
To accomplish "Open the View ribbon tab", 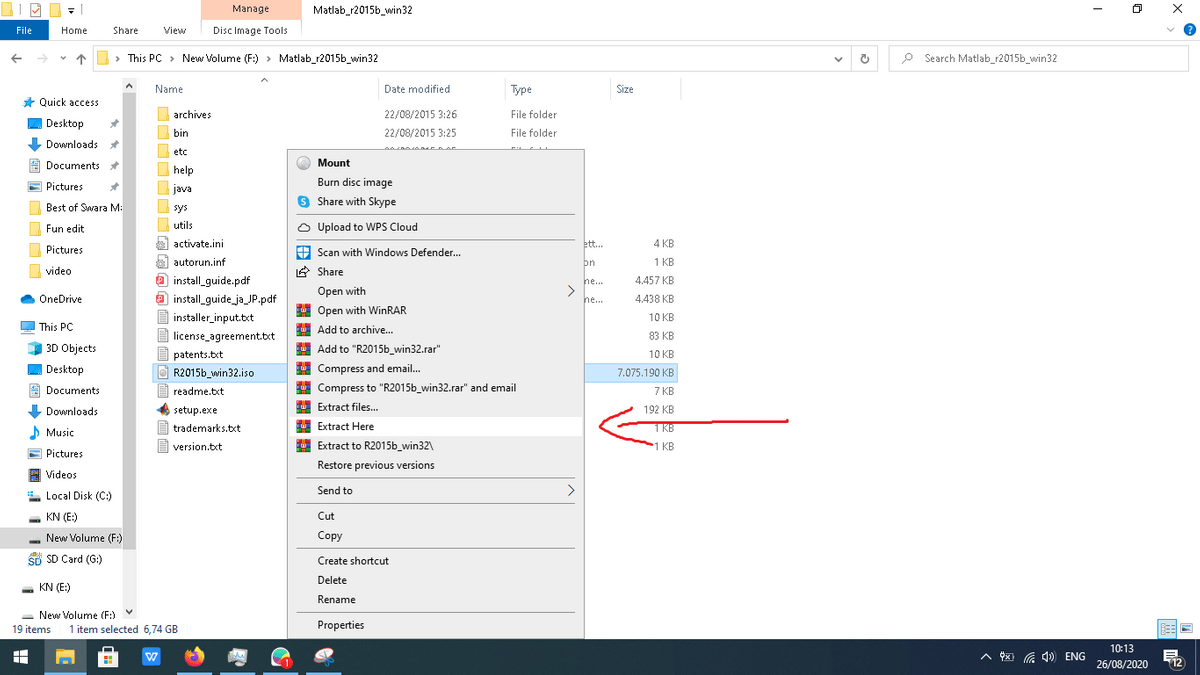I will tap(175, 31).
